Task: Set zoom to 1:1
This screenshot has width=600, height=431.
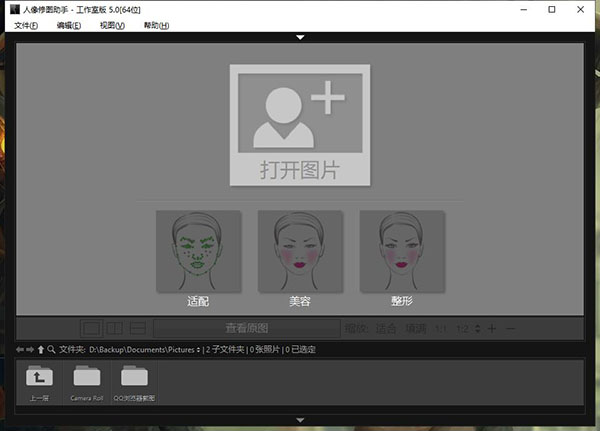Action: (440, 329)
